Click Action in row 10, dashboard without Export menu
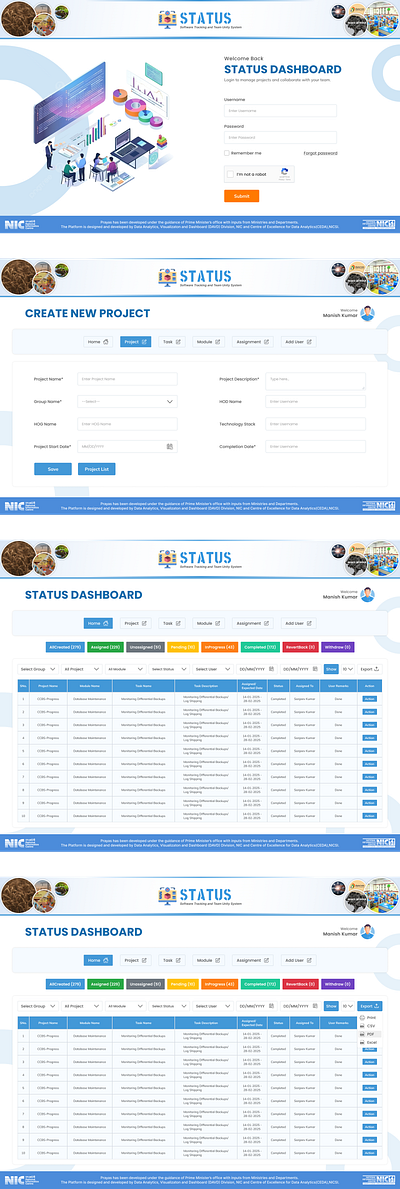 click(369, 816)
